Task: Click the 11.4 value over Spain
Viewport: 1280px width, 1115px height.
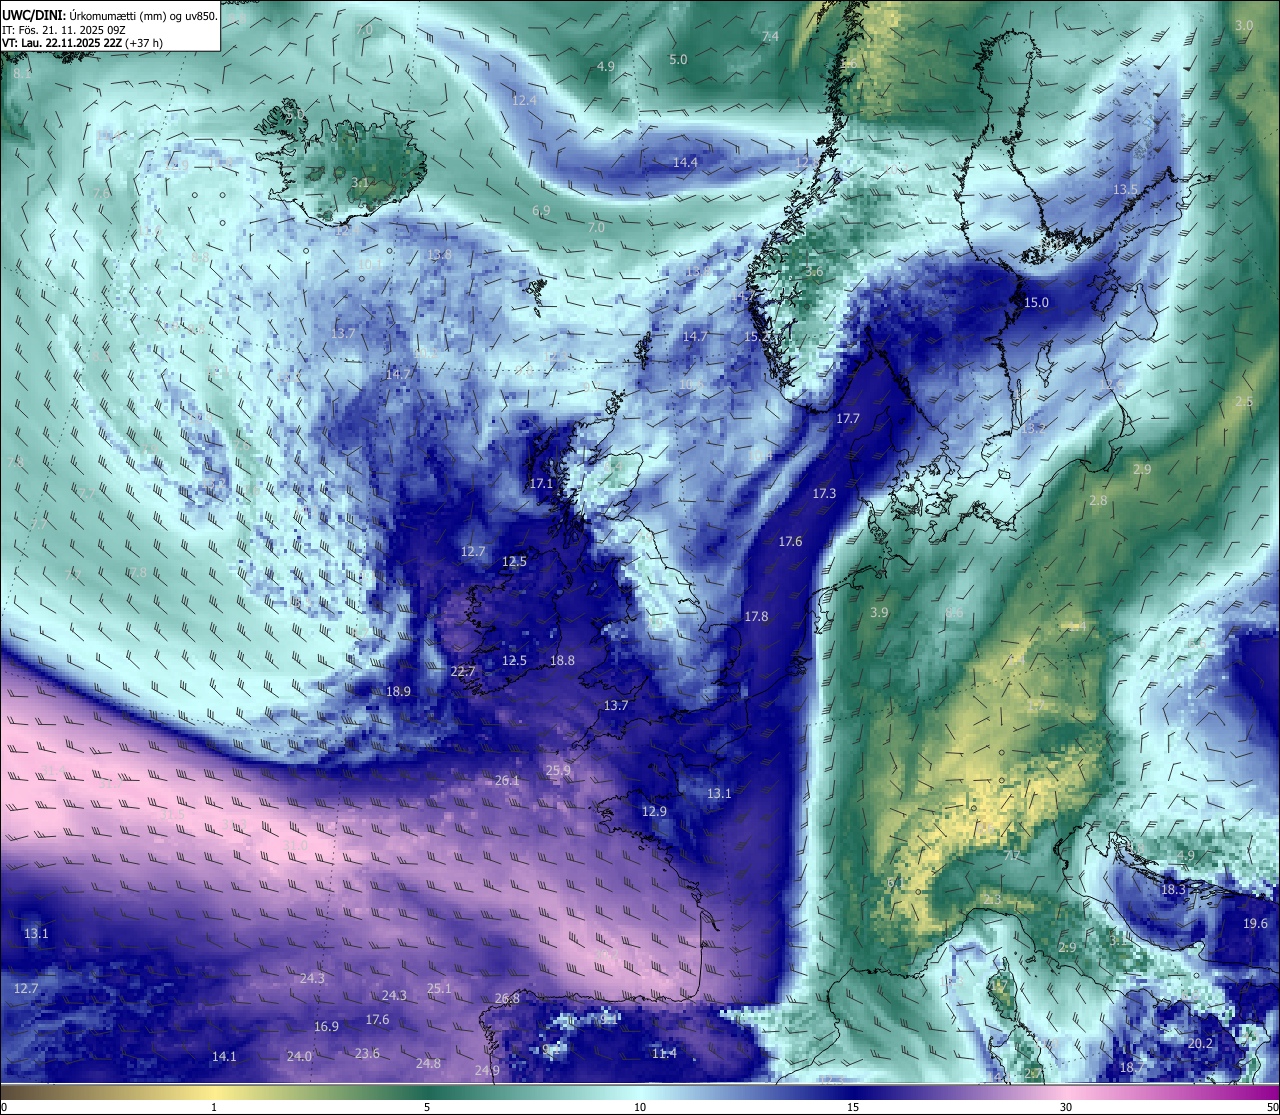Action: 664,1054
